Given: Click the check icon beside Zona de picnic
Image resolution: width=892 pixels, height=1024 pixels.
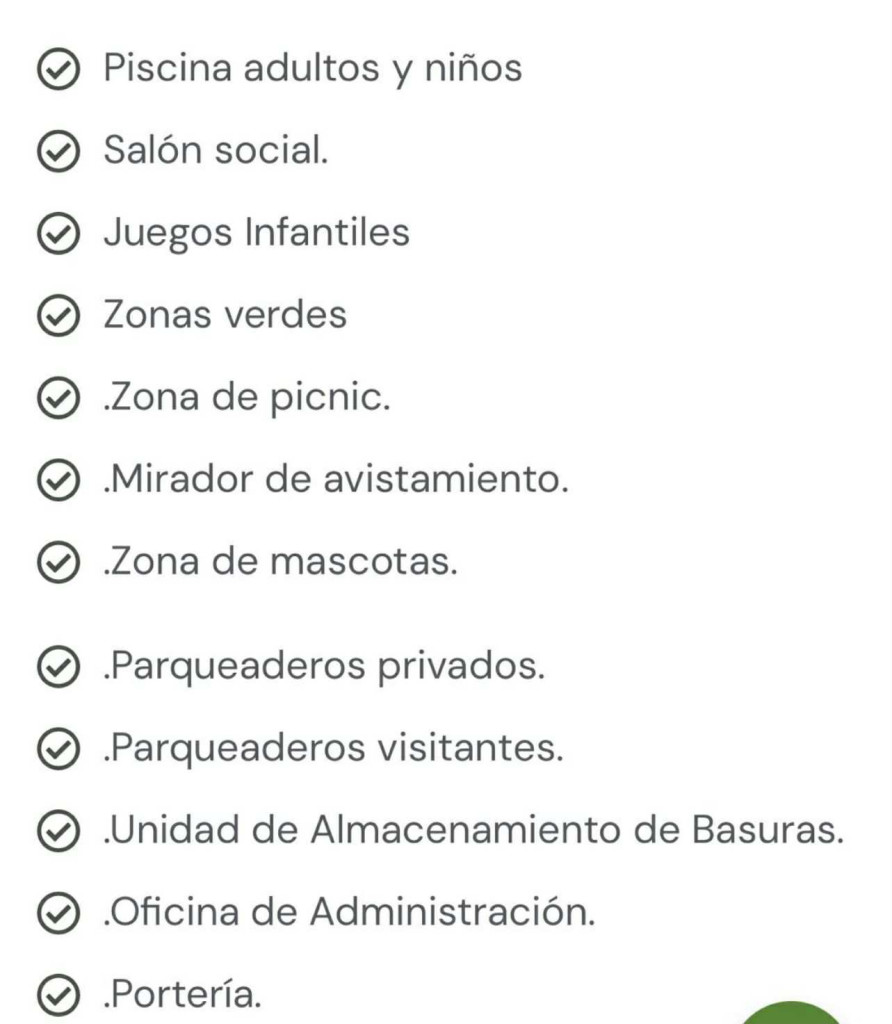Looking at the screenshot, I should (58, 399).
